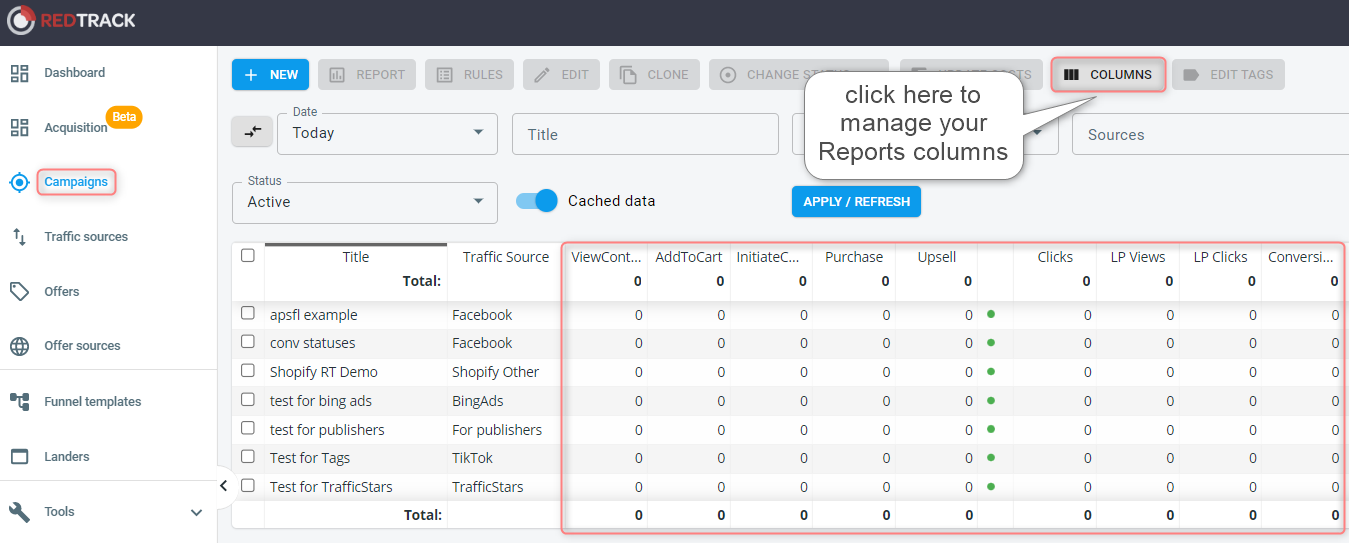This screenshot has height=543, width=1349.
Task: Open the Status dropdown showing Active
Action: click(365, 202)
